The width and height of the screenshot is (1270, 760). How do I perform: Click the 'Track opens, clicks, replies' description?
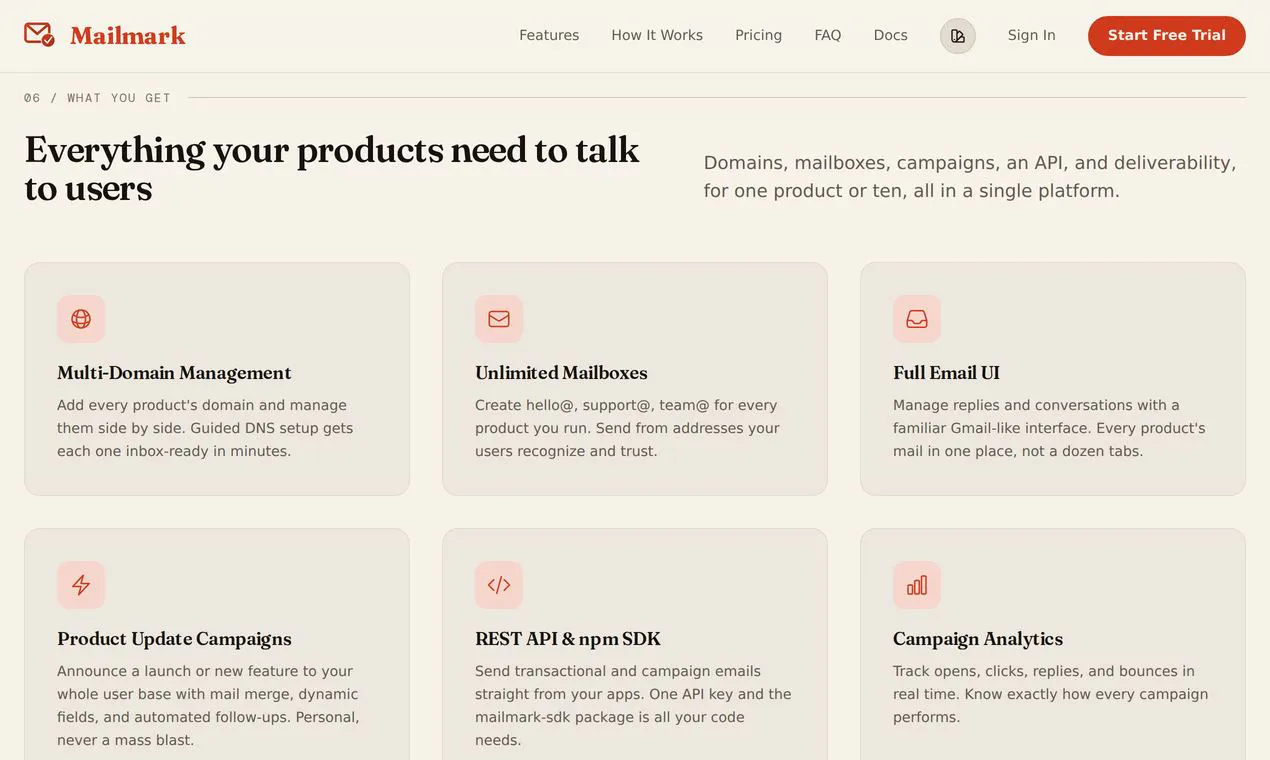[x=1051, y=694]
